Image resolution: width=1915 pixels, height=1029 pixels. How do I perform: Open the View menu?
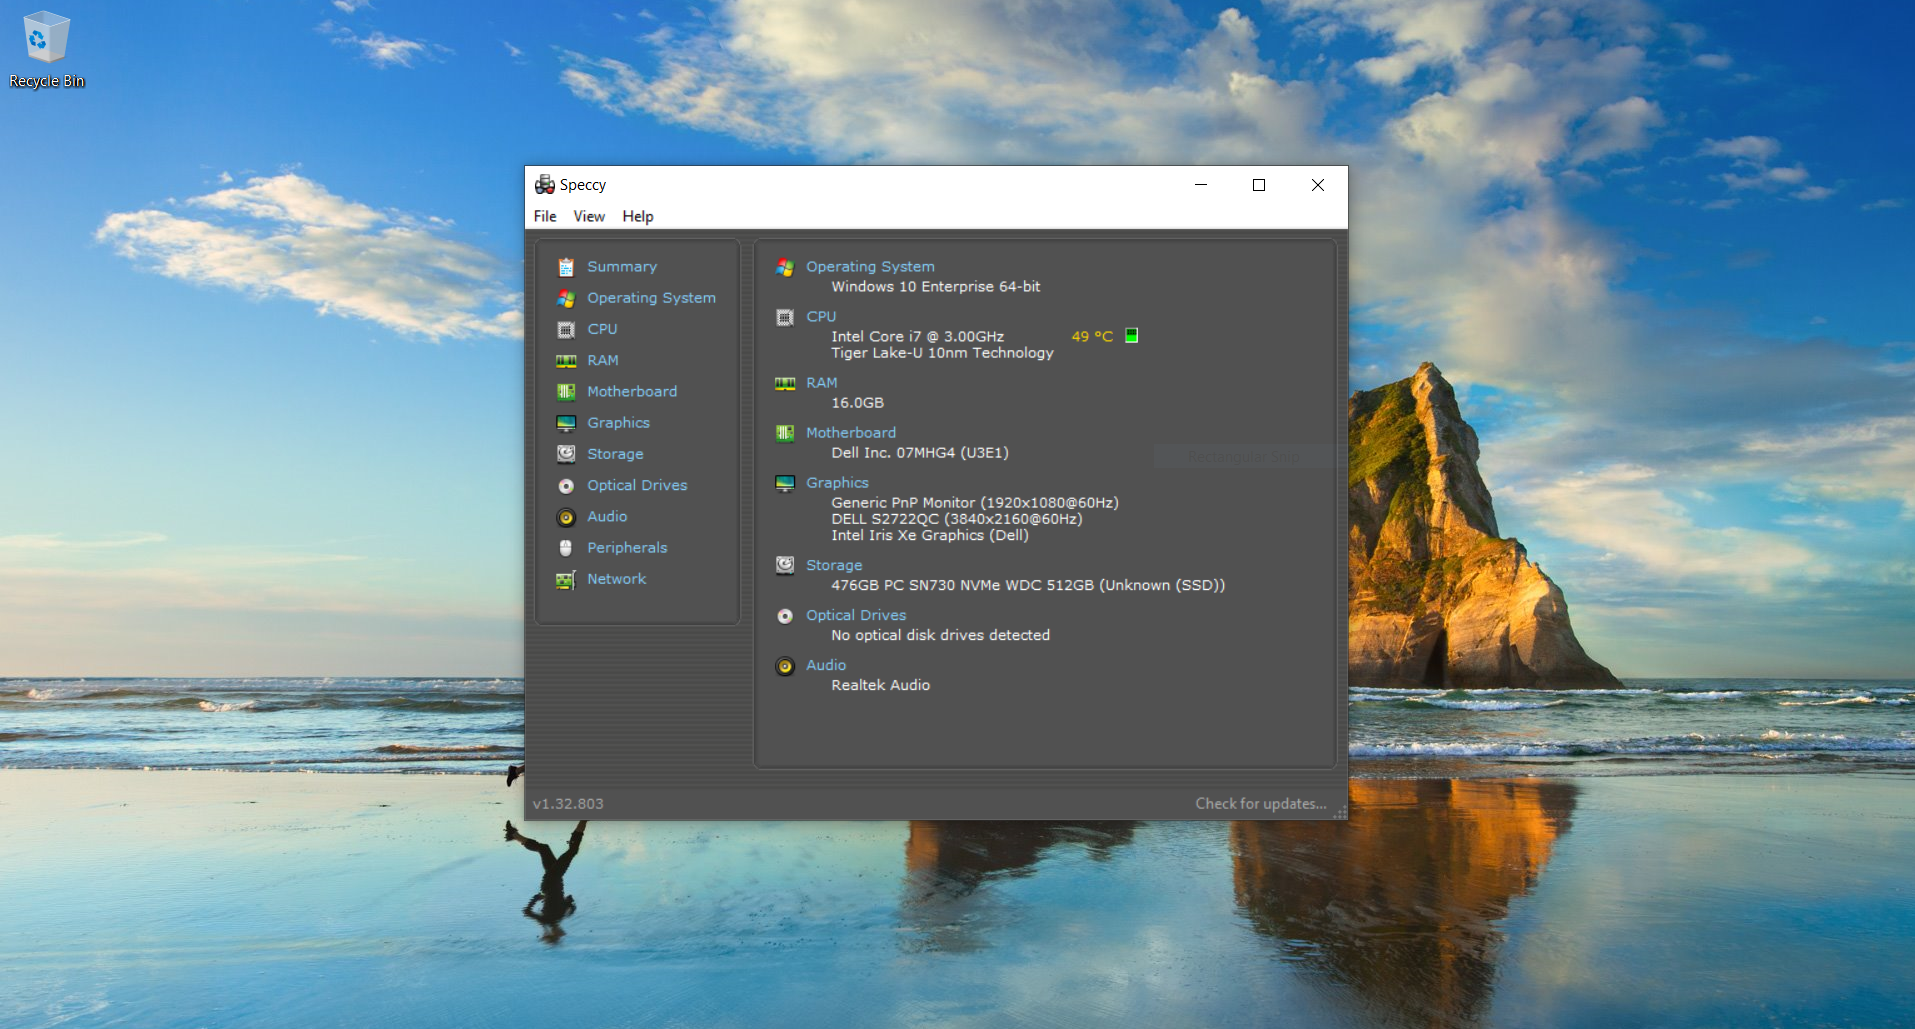(588, 216)
